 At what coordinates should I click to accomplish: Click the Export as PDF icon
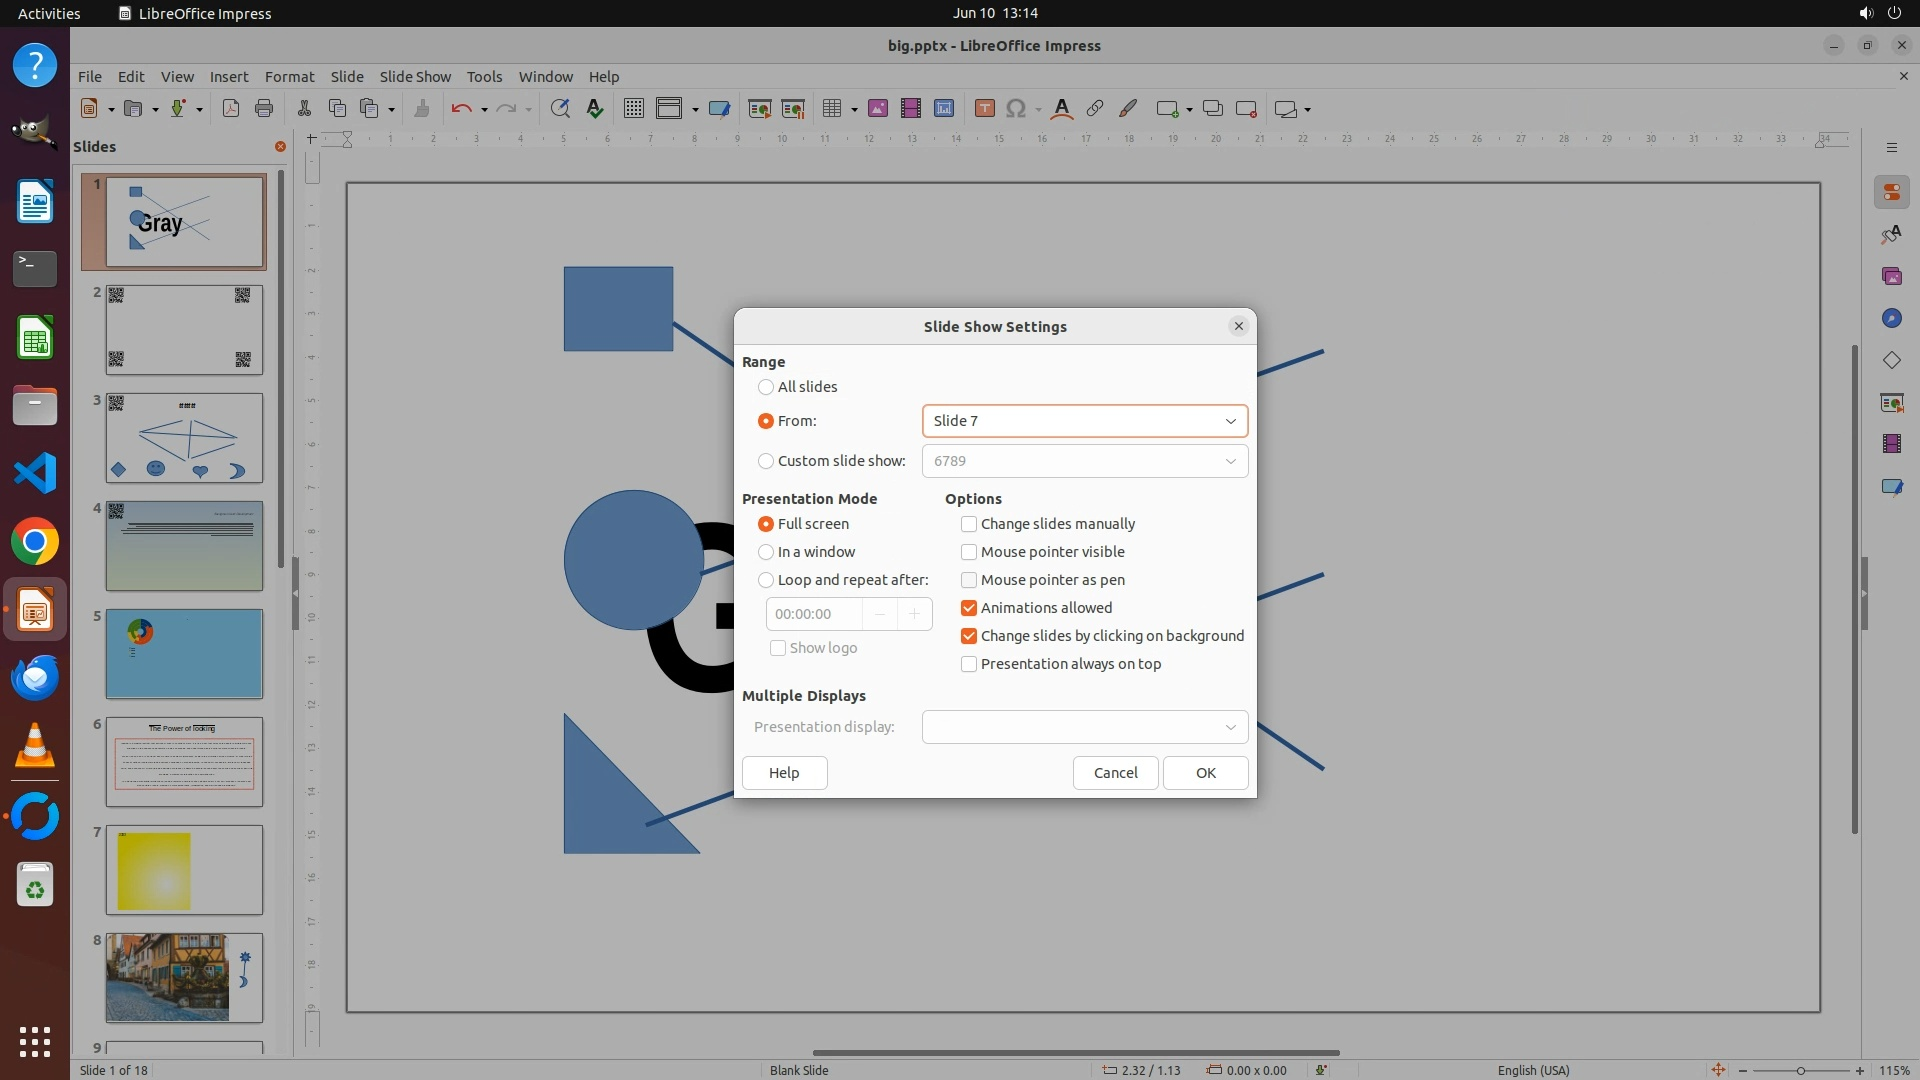(x=231, y=109)
